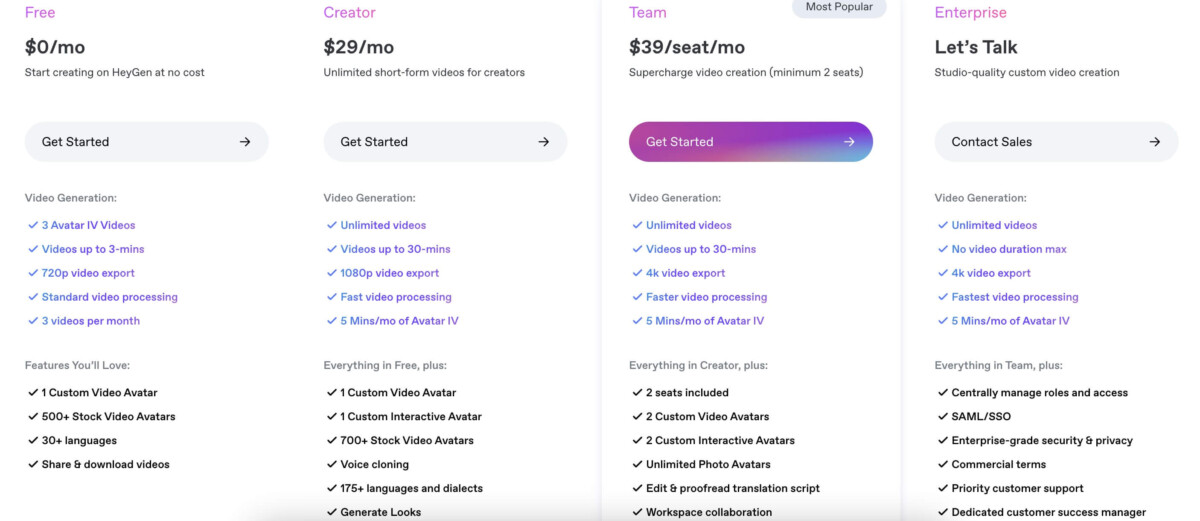Click the 1080p video export feature
This screenshot has width=1200, height=521.
click(x=390, y=273)
